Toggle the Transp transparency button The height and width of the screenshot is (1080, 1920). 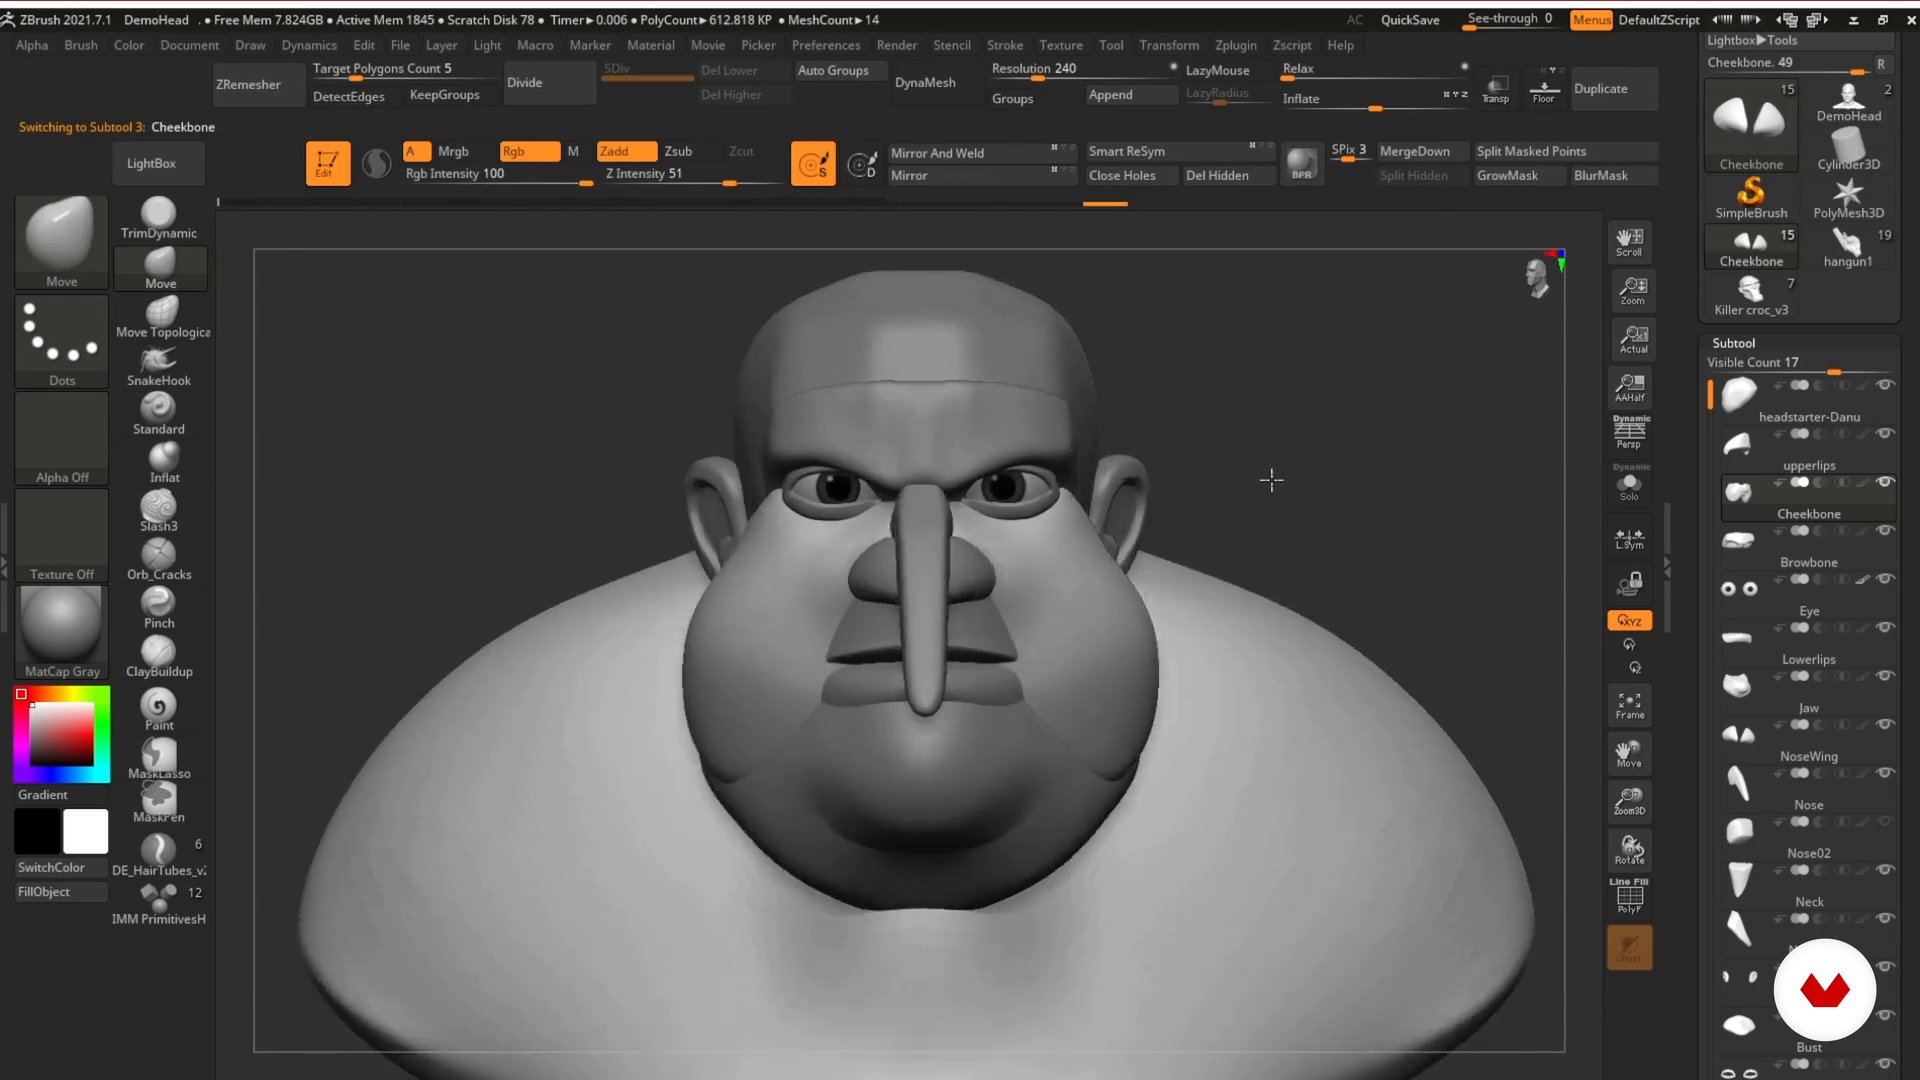click(1496, 87)
